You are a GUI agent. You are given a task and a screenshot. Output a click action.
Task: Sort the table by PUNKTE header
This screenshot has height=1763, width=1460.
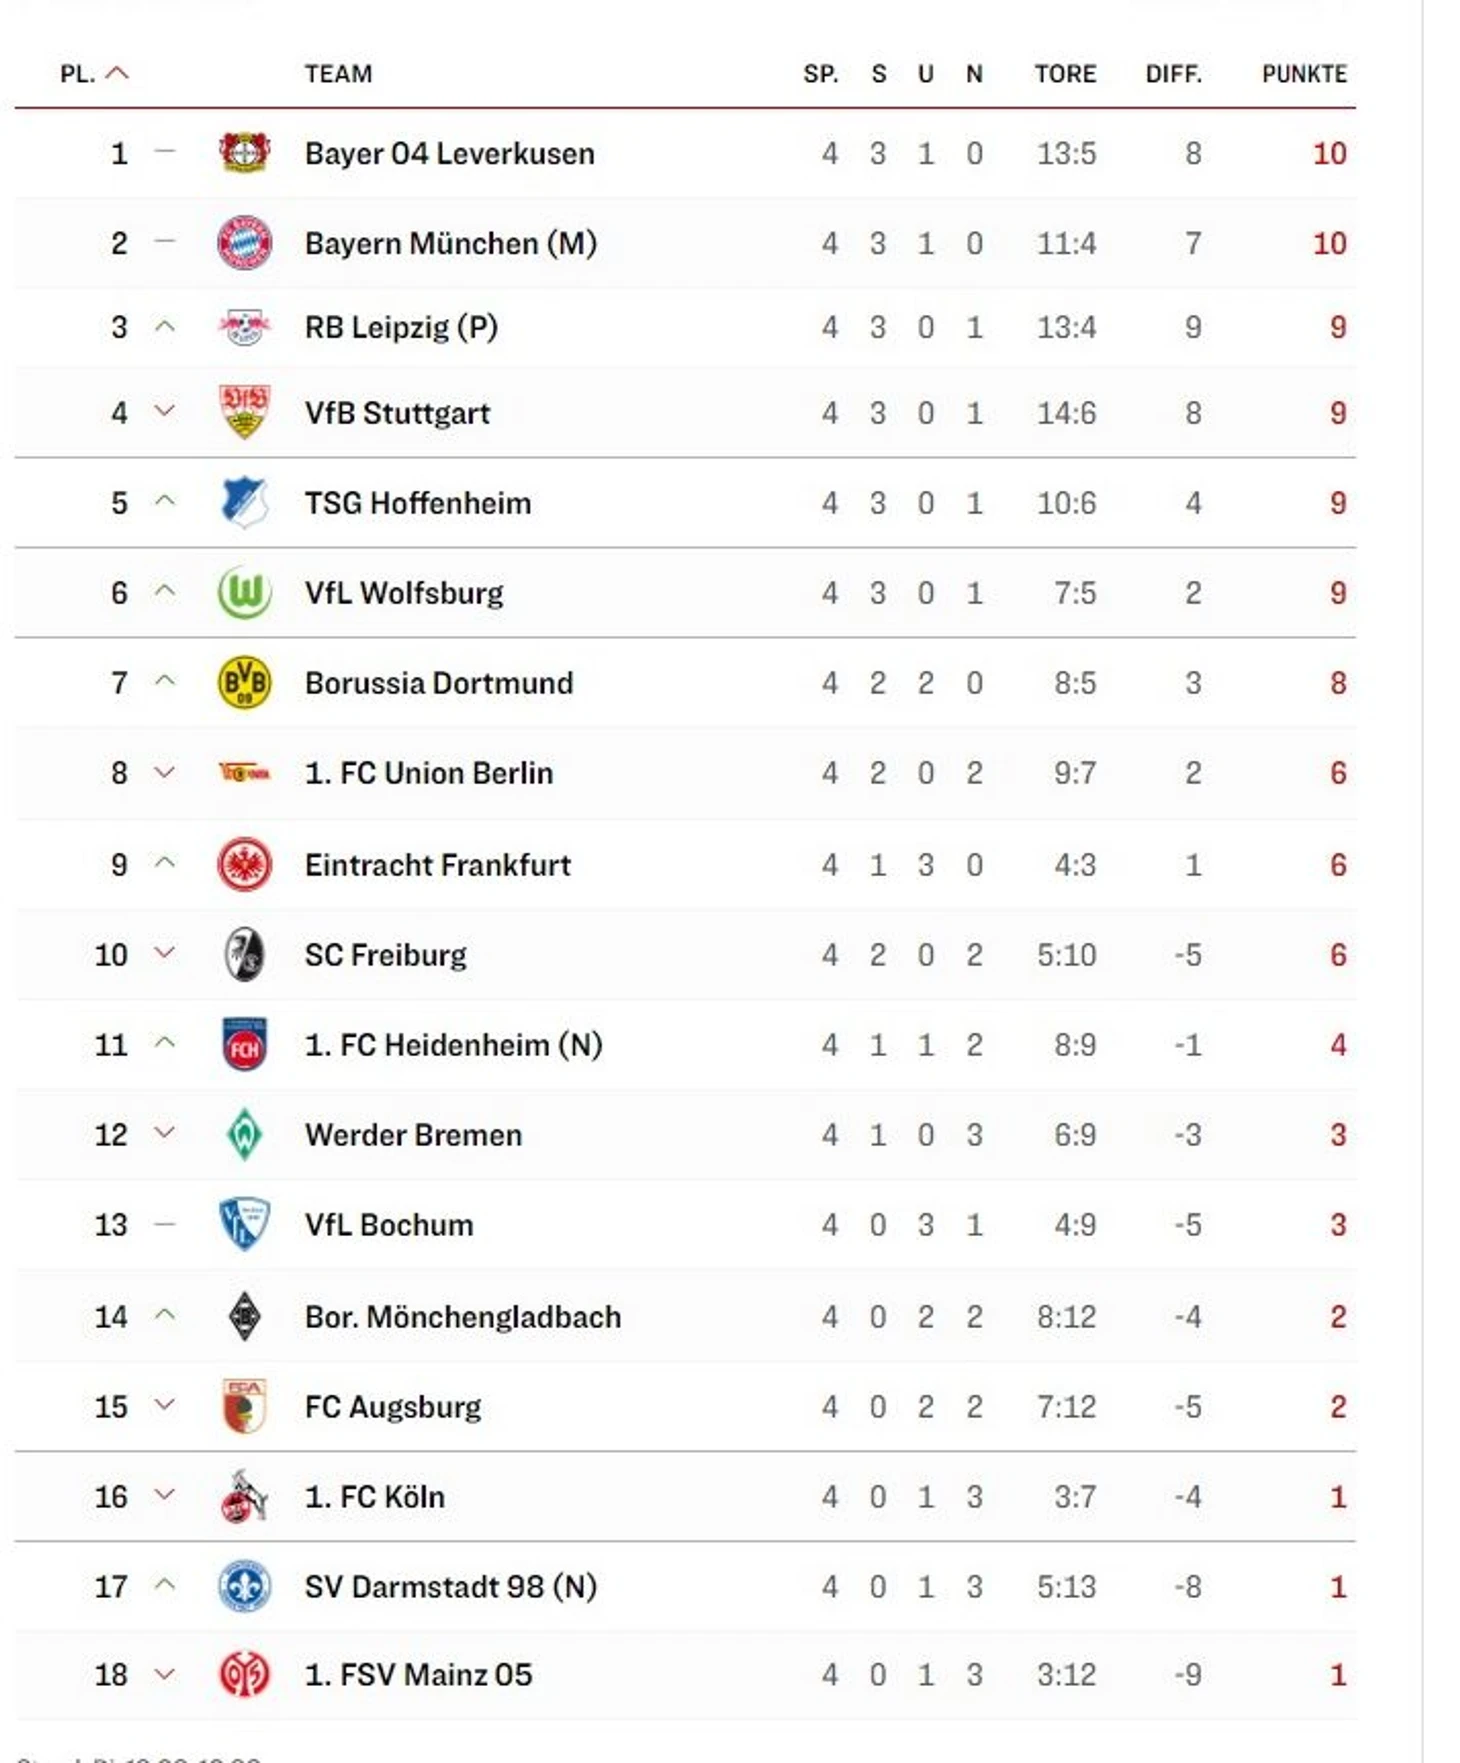tap(1303, 74)
